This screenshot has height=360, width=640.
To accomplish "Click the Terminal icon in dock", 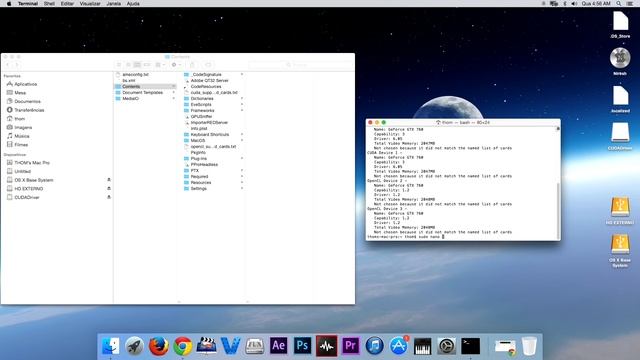I will tap(471, 346).
